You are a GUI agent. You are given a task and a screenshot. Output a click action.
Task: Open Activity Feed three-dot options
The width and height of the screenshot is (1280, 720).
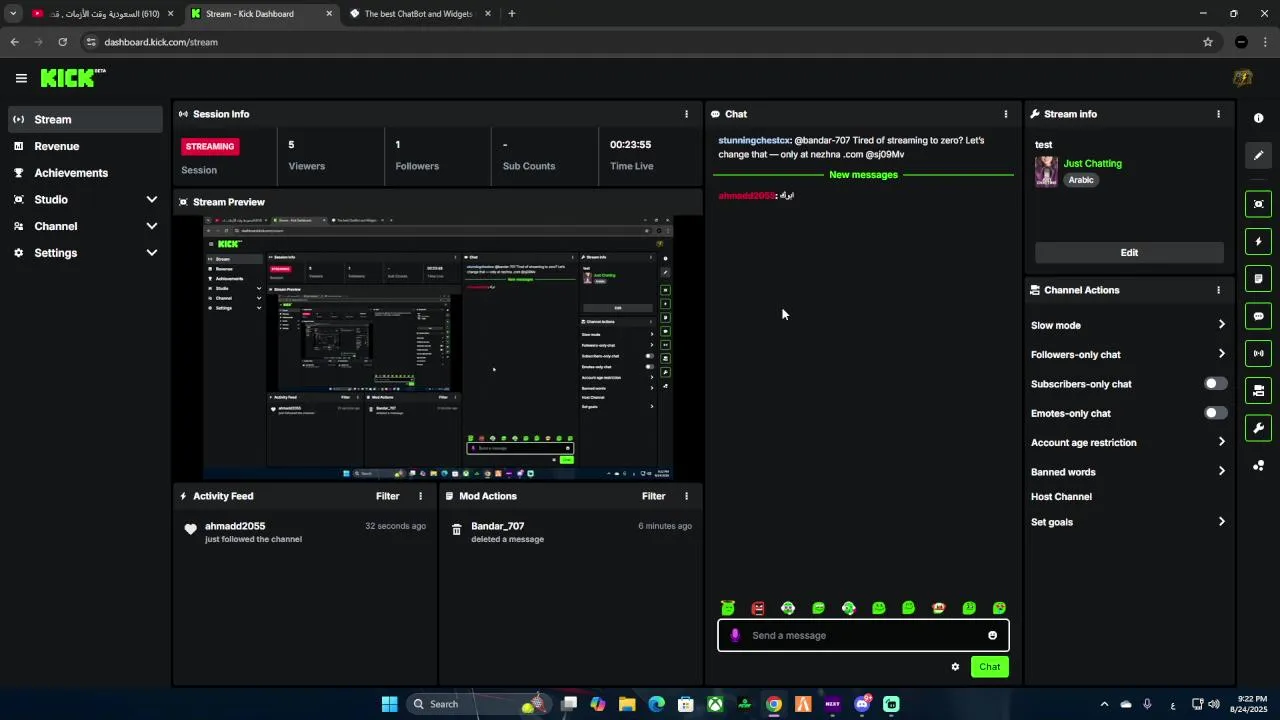[420, 496]
